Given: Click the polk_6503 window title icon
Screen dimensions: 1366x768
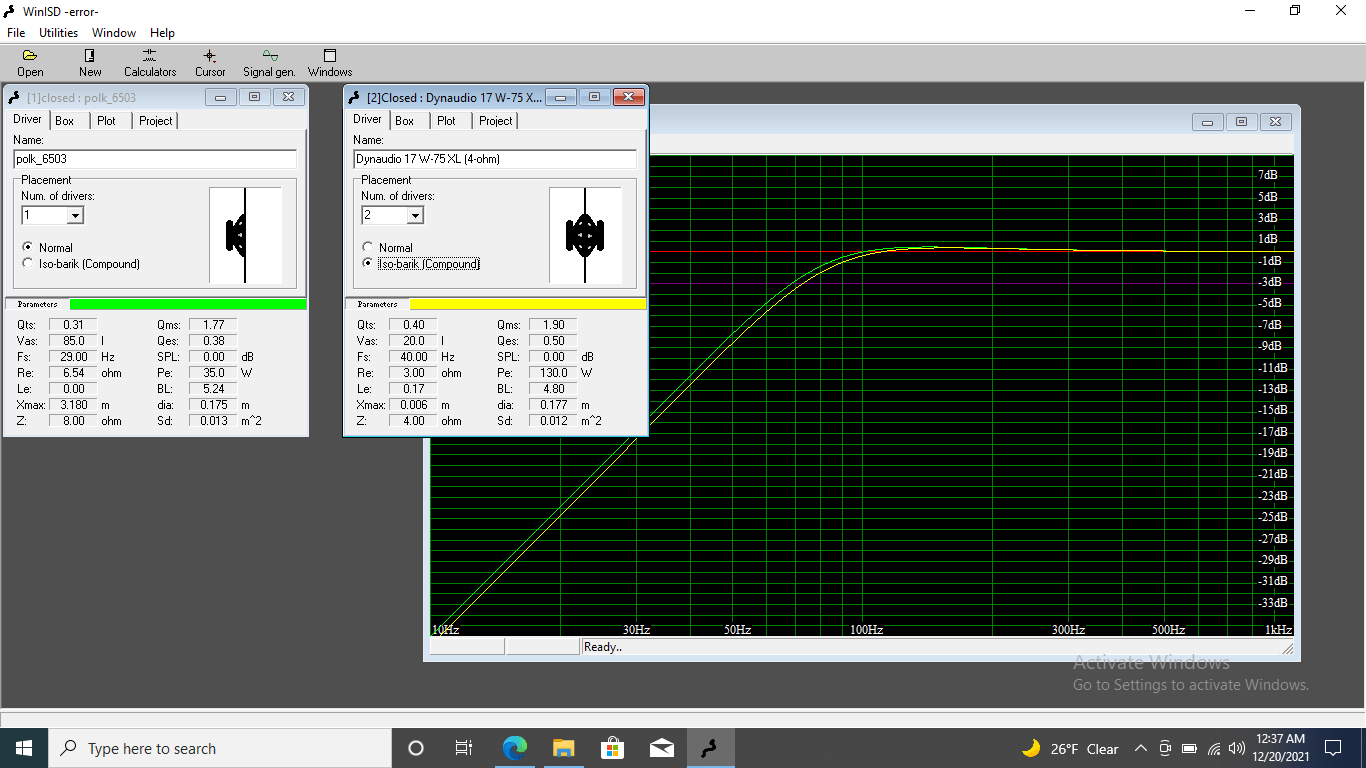Looking at the screenshot, I should (15, 97).
